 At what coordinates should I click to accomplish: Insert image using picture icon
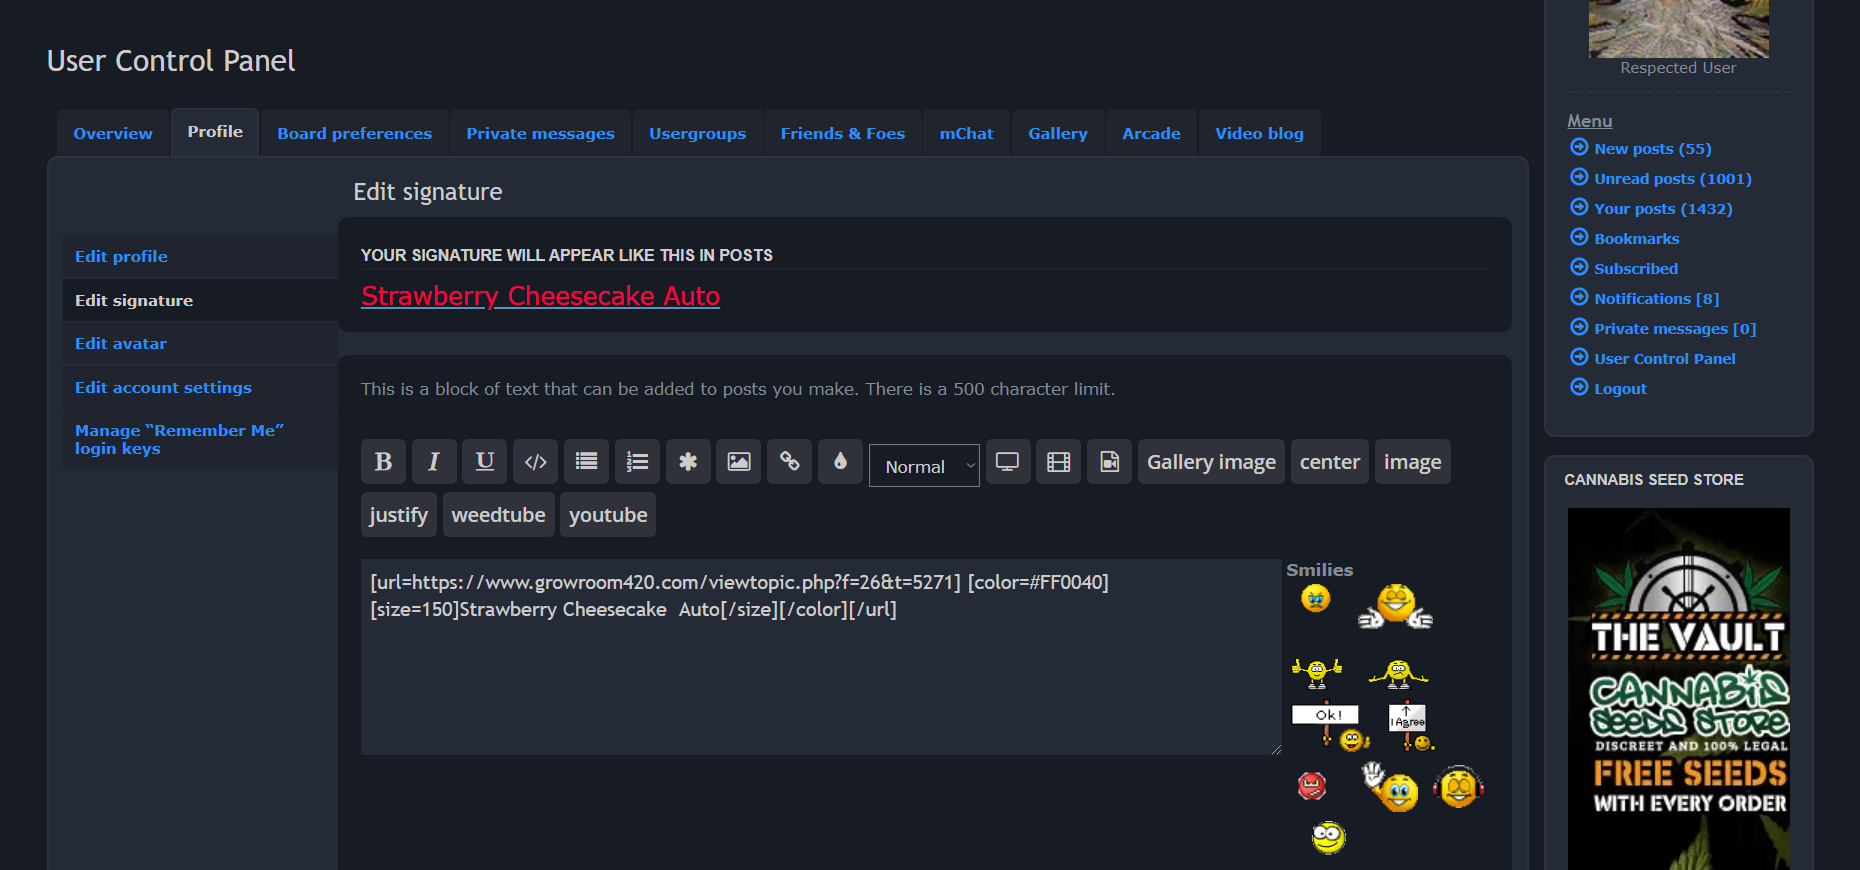[739, 462]
